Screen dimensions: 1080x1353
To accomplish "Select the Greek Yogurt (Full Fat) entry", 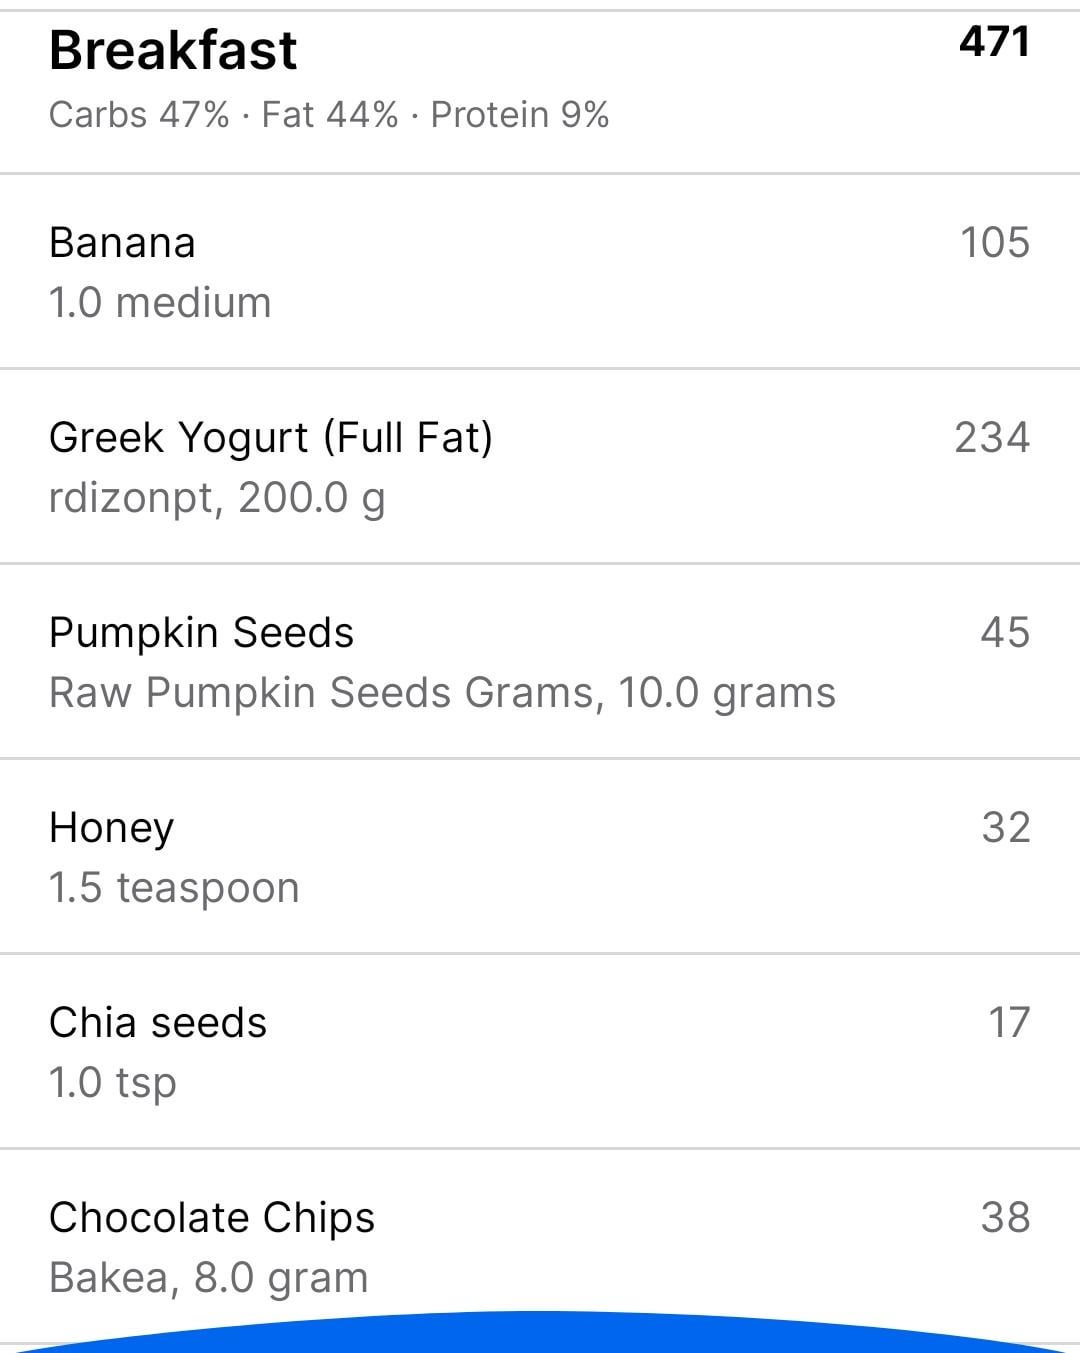I will 540,466.
